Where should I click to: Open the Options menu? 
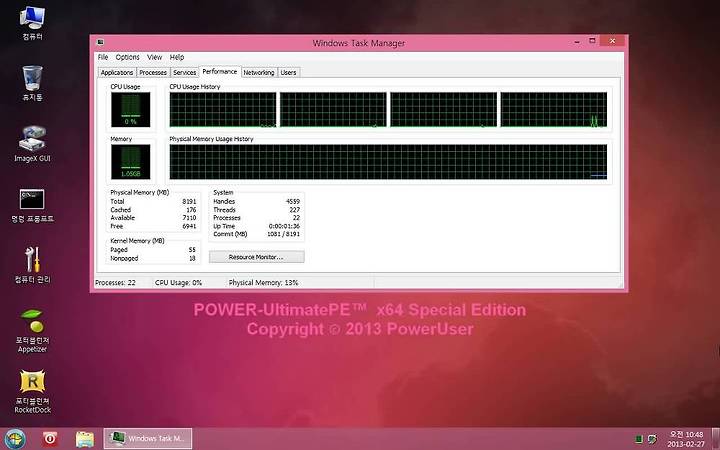(127, 57)
